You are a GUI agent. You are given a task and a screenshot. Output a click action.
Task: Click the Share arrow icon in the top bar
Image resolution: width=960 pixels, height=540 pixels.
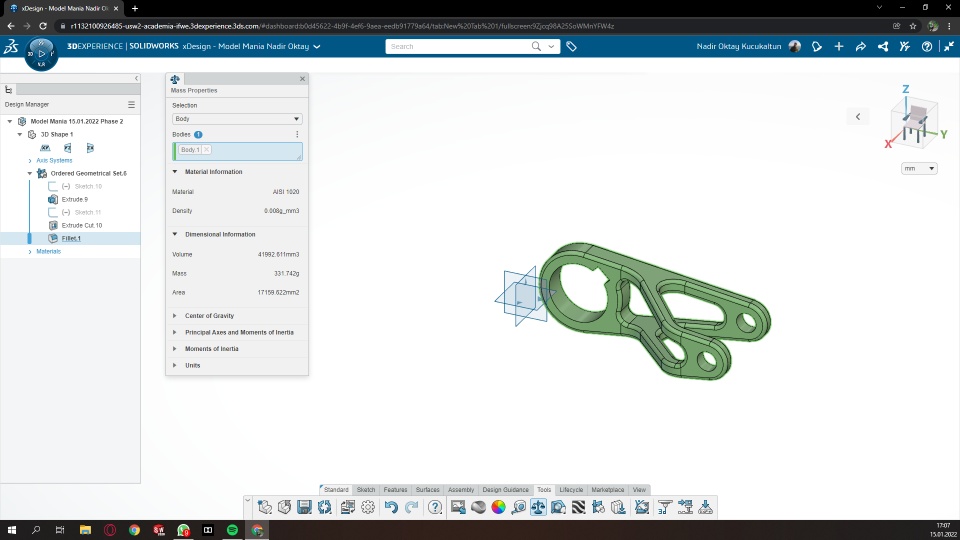click(861, 47)
